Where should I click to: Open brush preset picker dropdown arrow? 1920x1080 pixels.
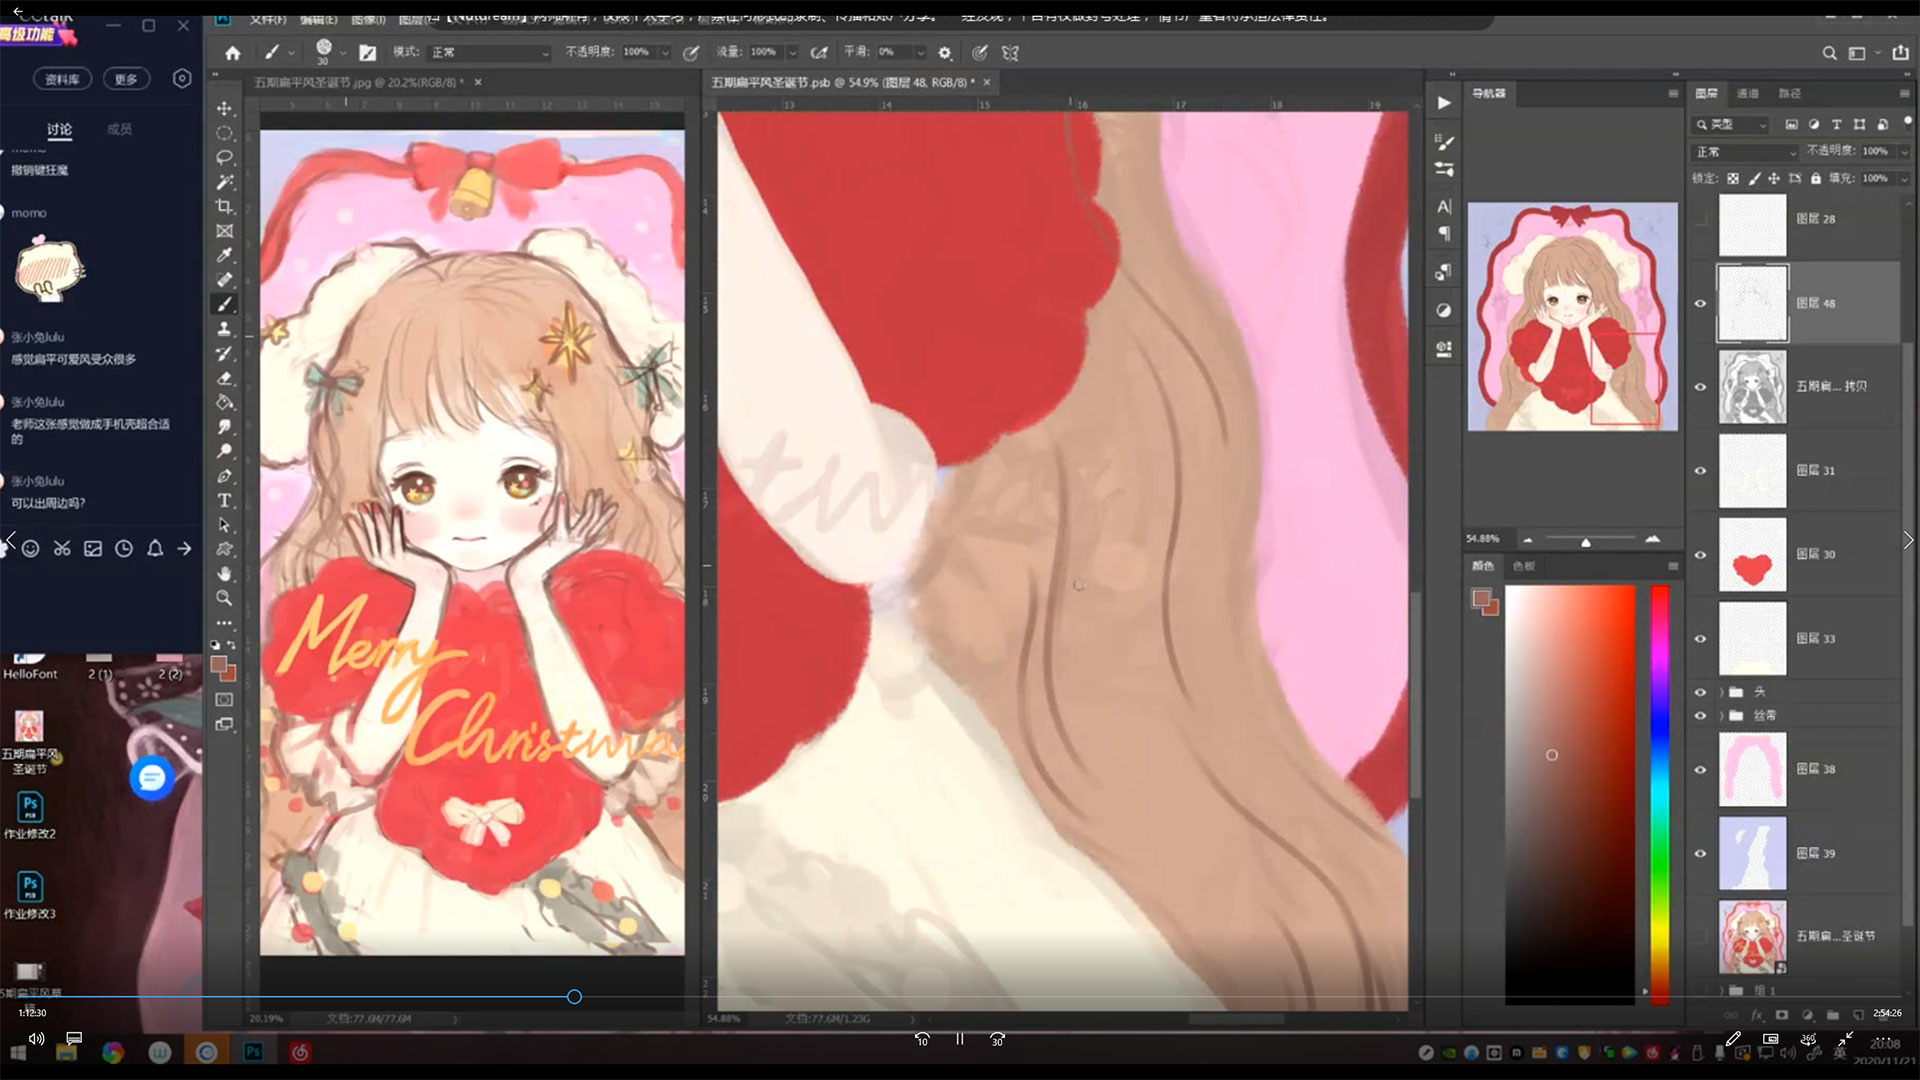[x=343, y=52]
